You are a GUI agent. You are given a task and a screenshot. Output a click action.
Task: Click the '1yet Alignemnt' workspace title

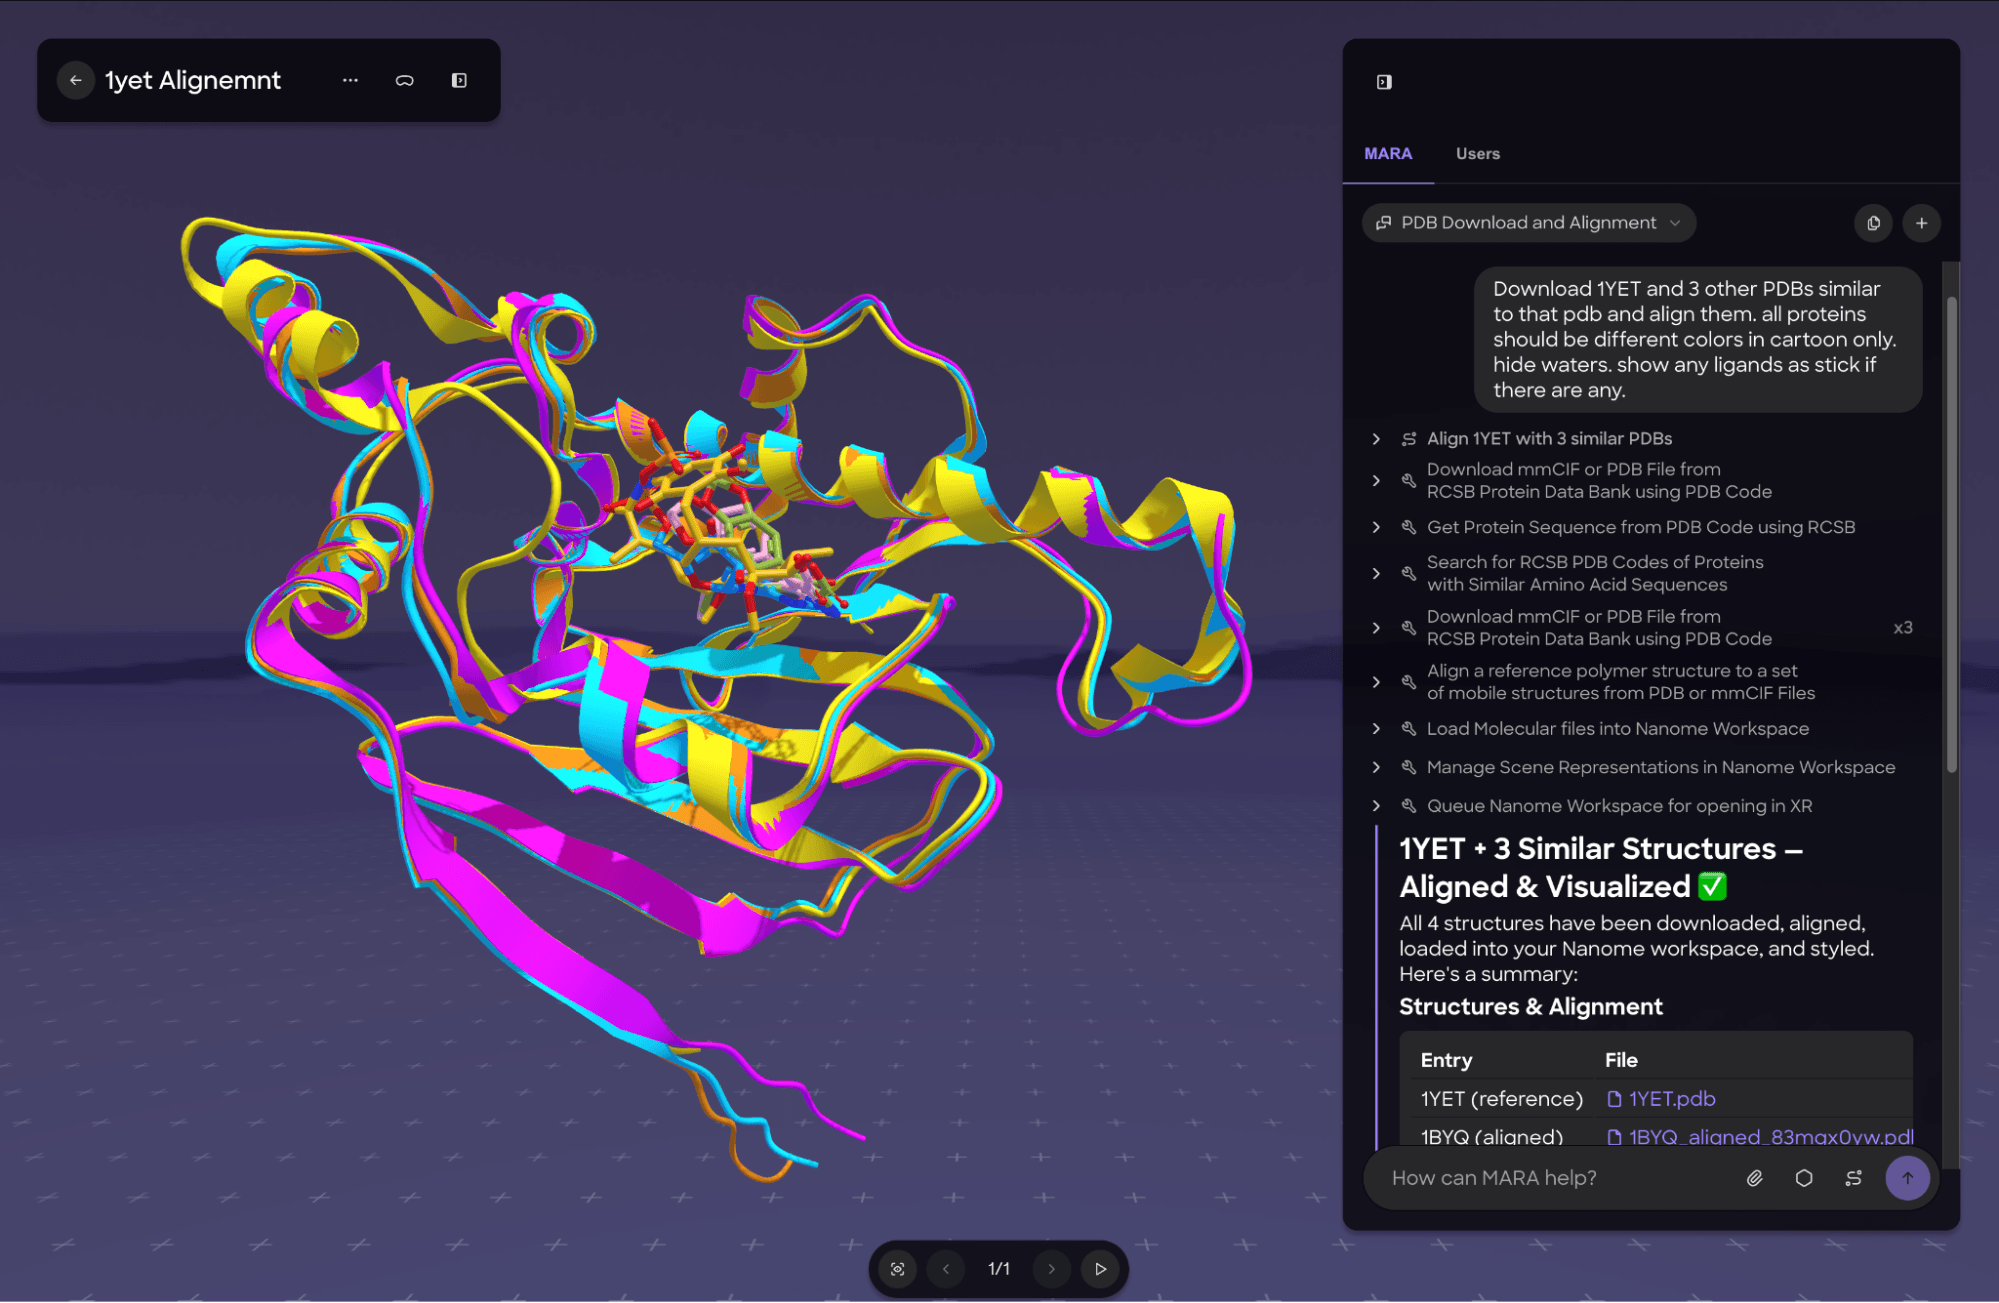coord(193,80)
